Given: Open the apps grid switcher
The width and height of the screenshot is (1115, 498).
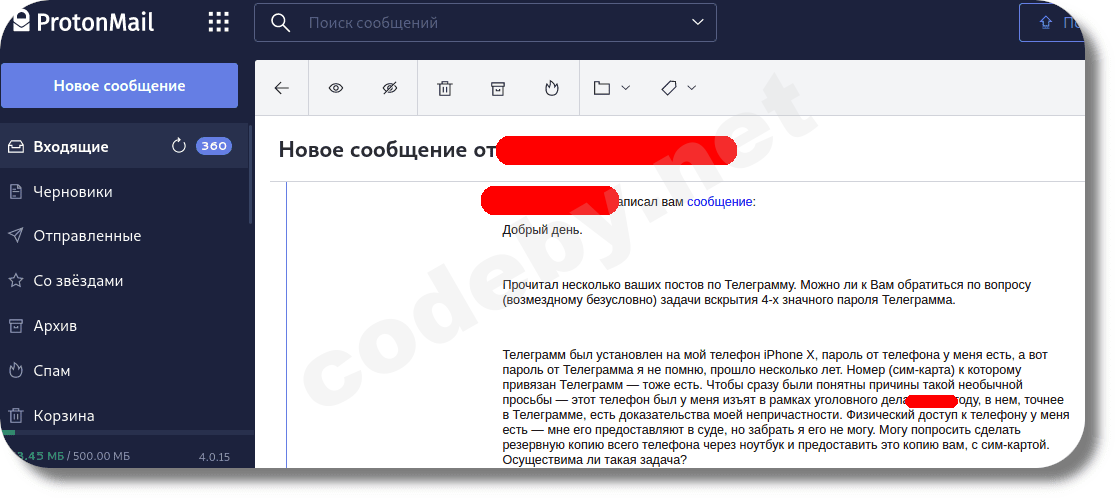Looking at the screenshot, I should pos(219,22).
